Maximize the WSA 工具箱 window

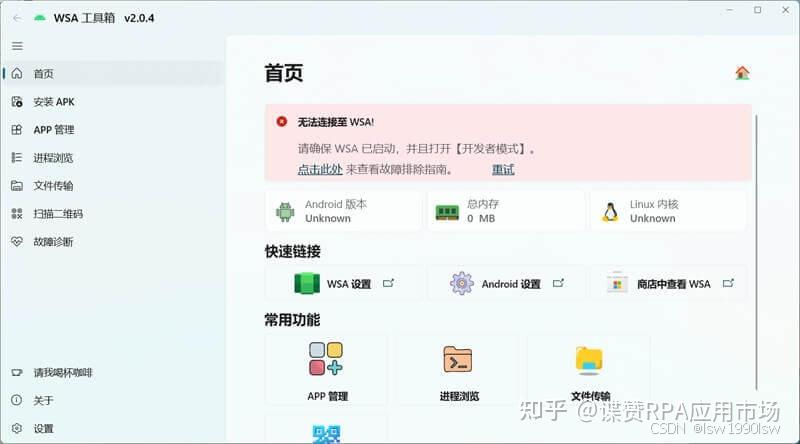(758, 10)
